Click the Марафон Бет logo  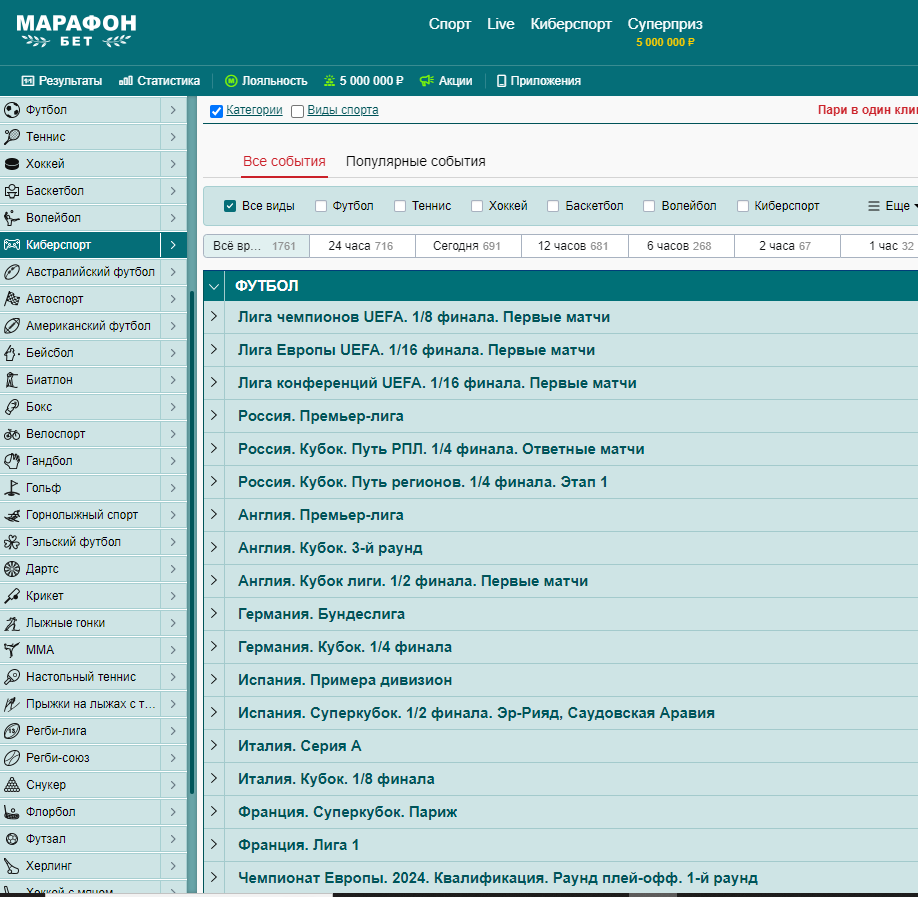click(x=76, y=31)
